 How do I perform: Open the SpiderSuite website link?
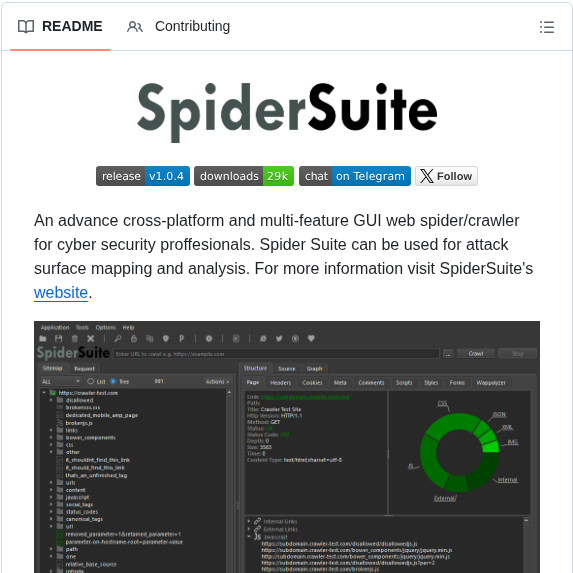click(61, 293)
